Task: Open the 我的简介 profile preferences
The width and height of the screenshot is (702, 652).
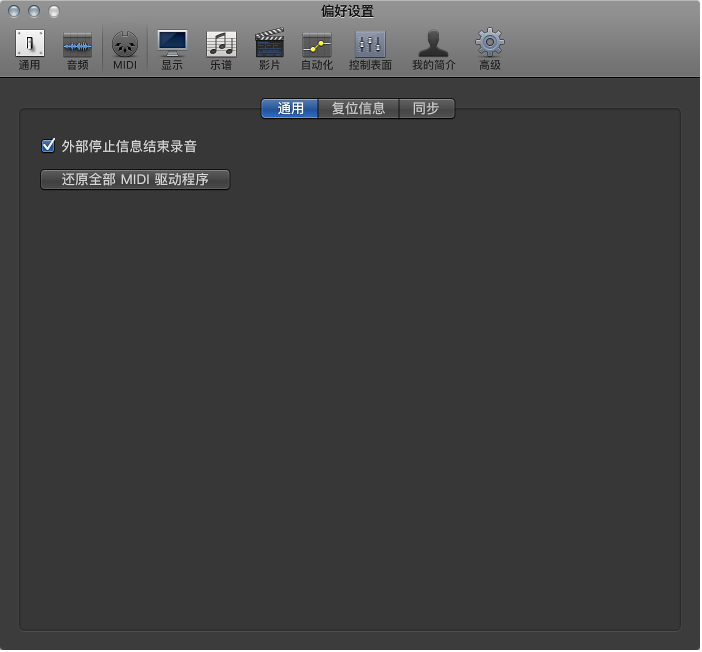Action: (433, 50)
